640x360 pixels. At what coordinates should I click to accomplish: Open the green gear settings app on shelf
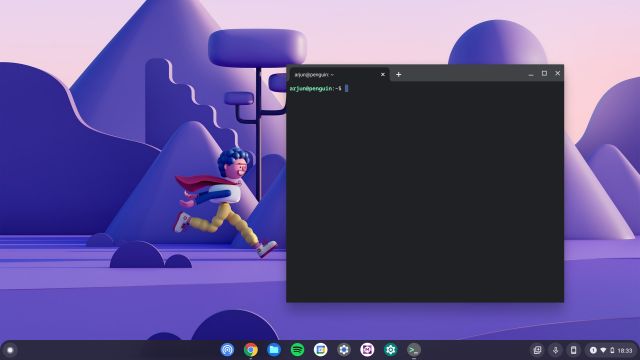[x=390, y=350]
